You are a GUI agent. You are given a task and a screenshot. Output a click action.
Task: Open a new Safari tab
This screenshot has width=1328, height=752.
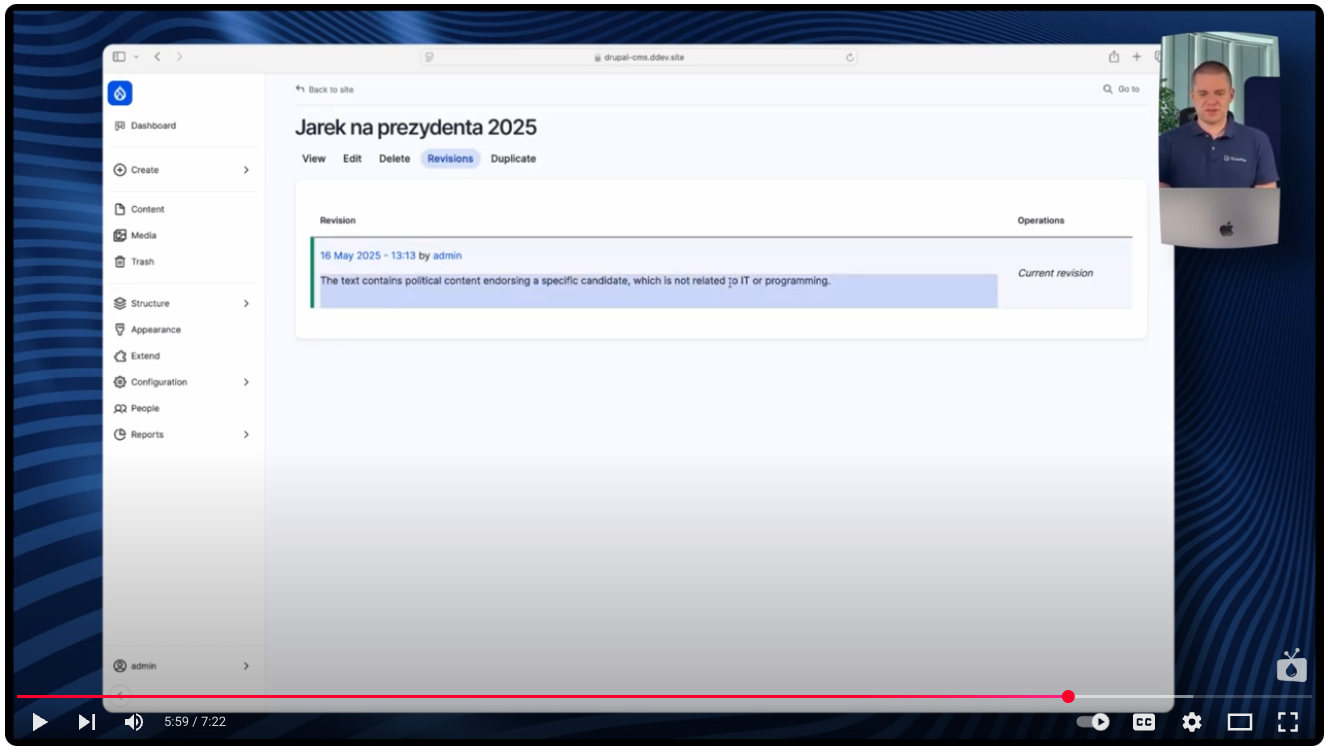(1136, 57)
